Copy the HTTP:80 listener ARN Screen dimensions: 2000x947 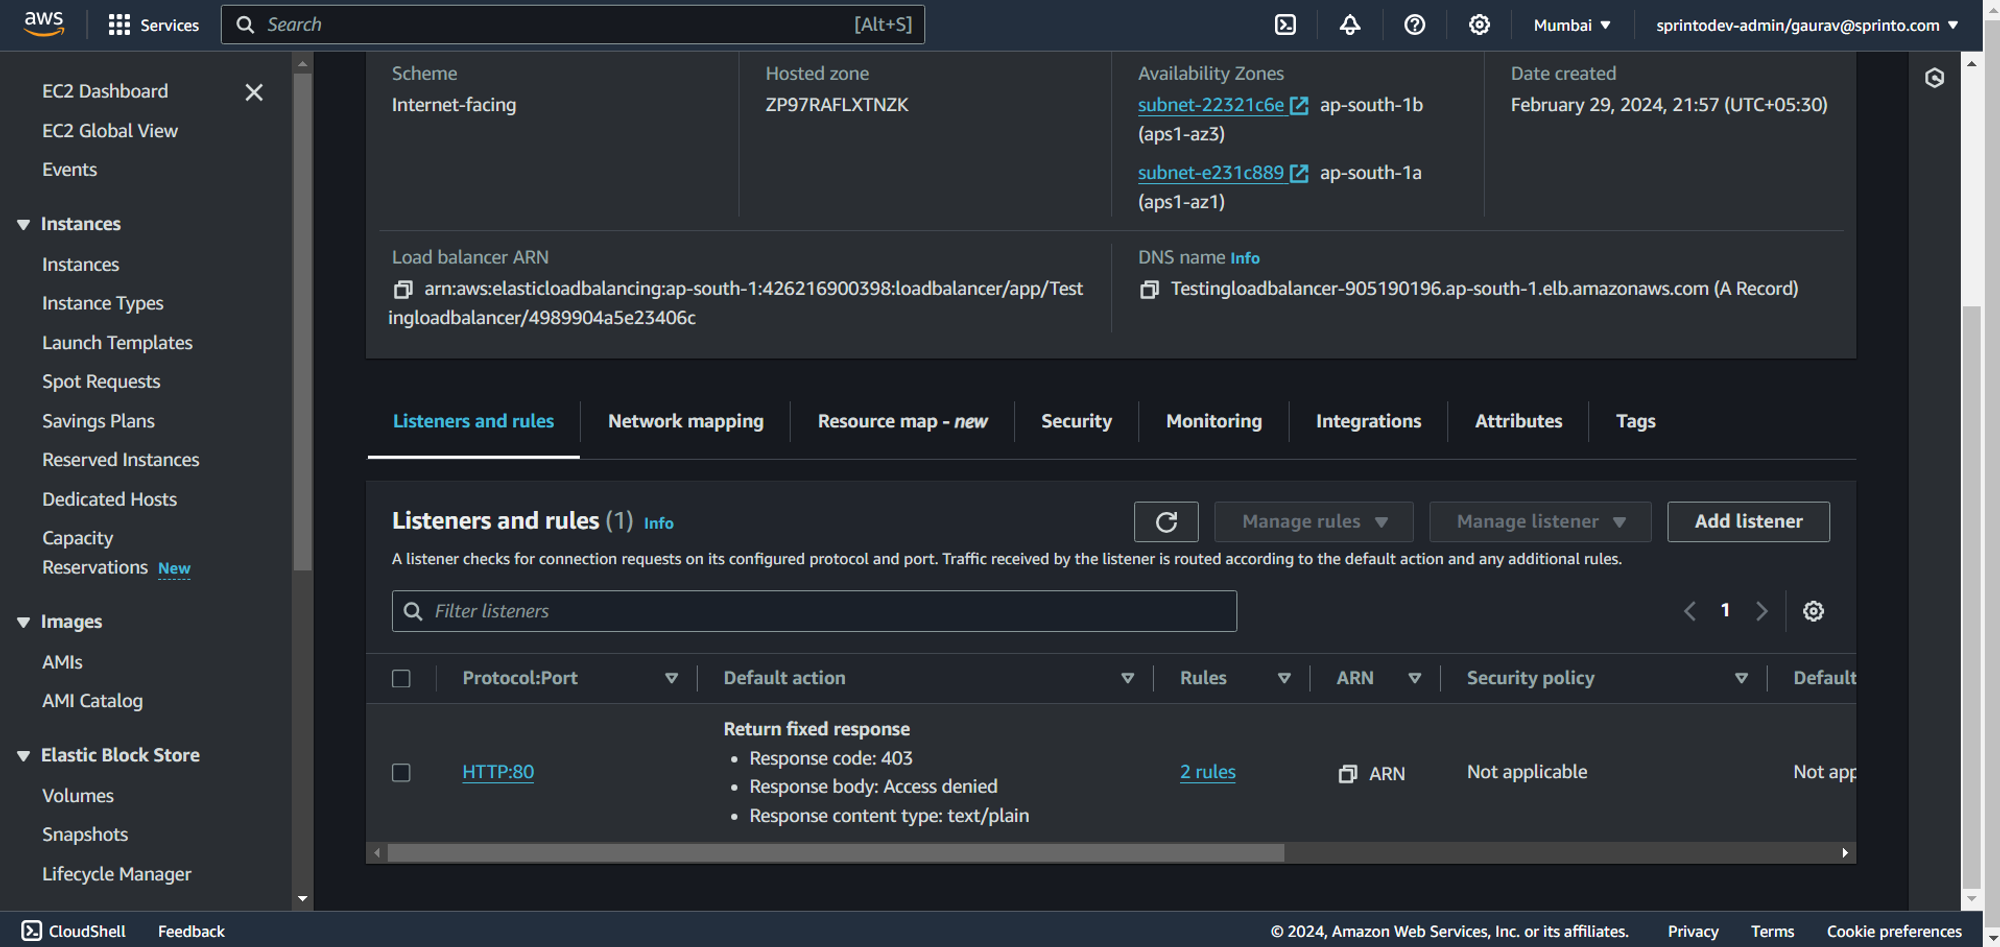tap(1347, 774)
